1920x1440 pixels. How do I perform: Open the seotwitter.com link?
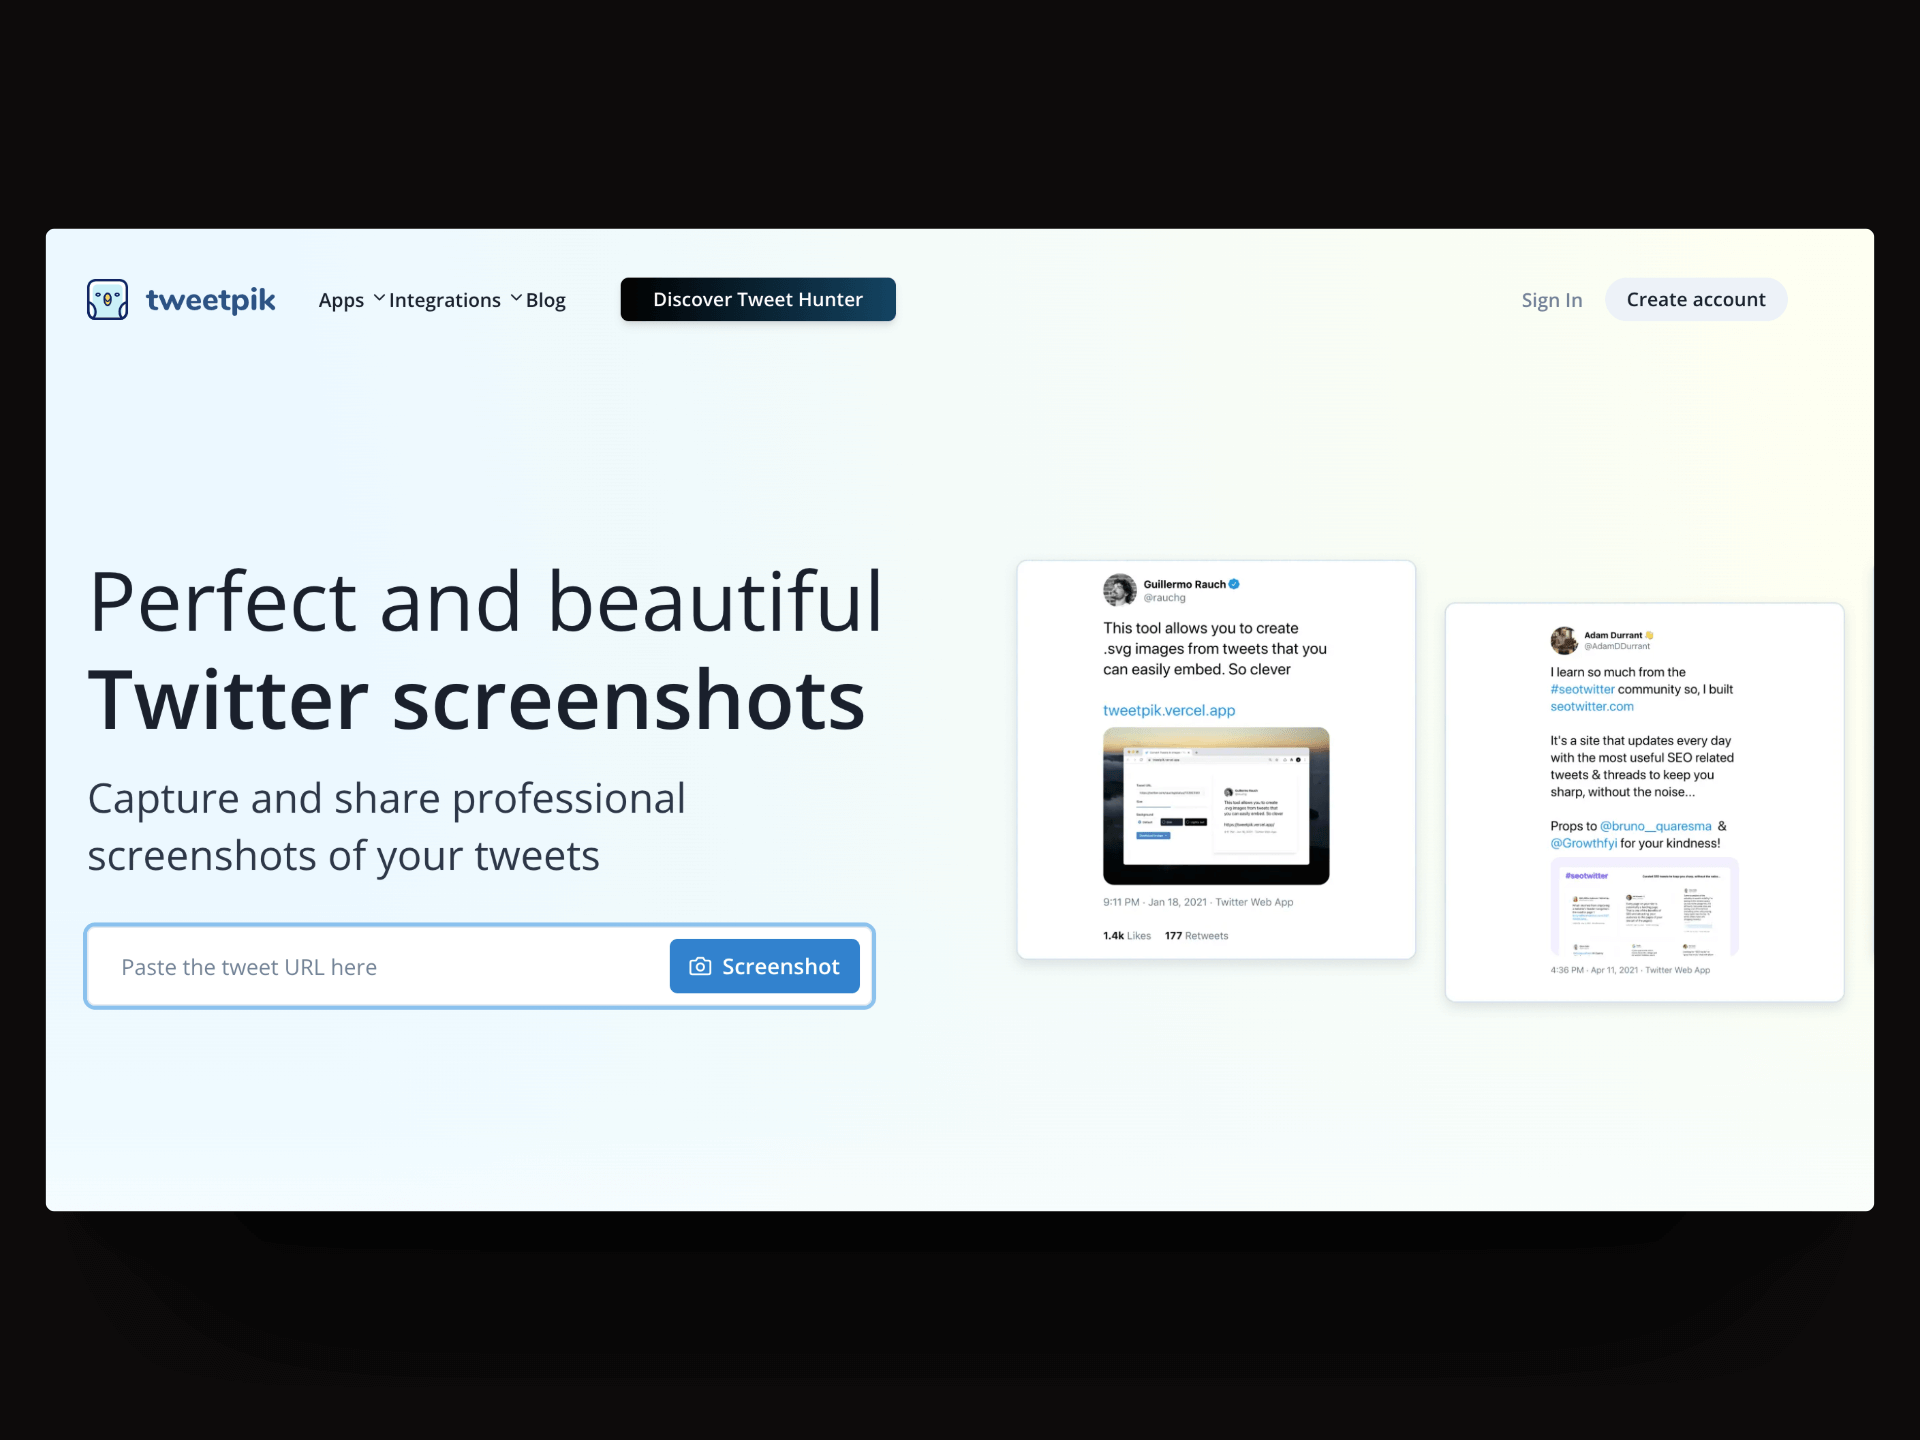point(1591,706)
